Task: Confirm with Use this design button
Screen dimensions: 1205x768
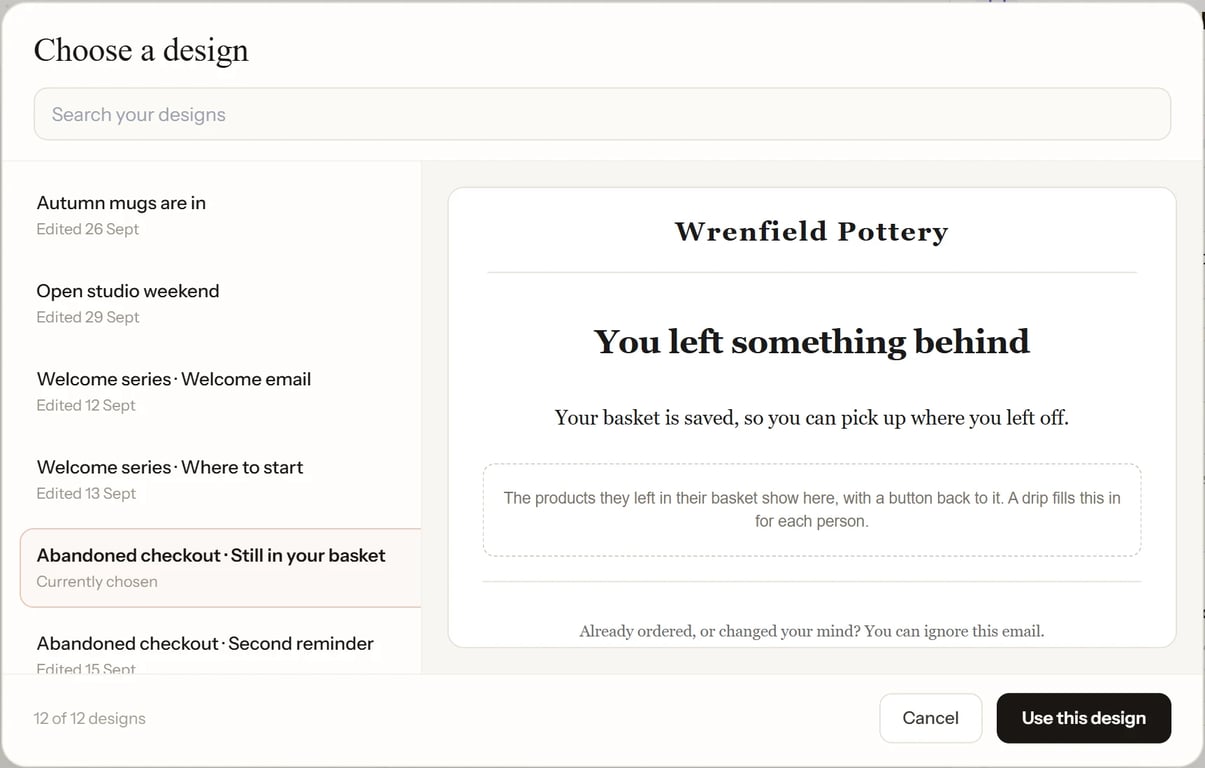Action: pyautogui.click(x=1083, y=718)
